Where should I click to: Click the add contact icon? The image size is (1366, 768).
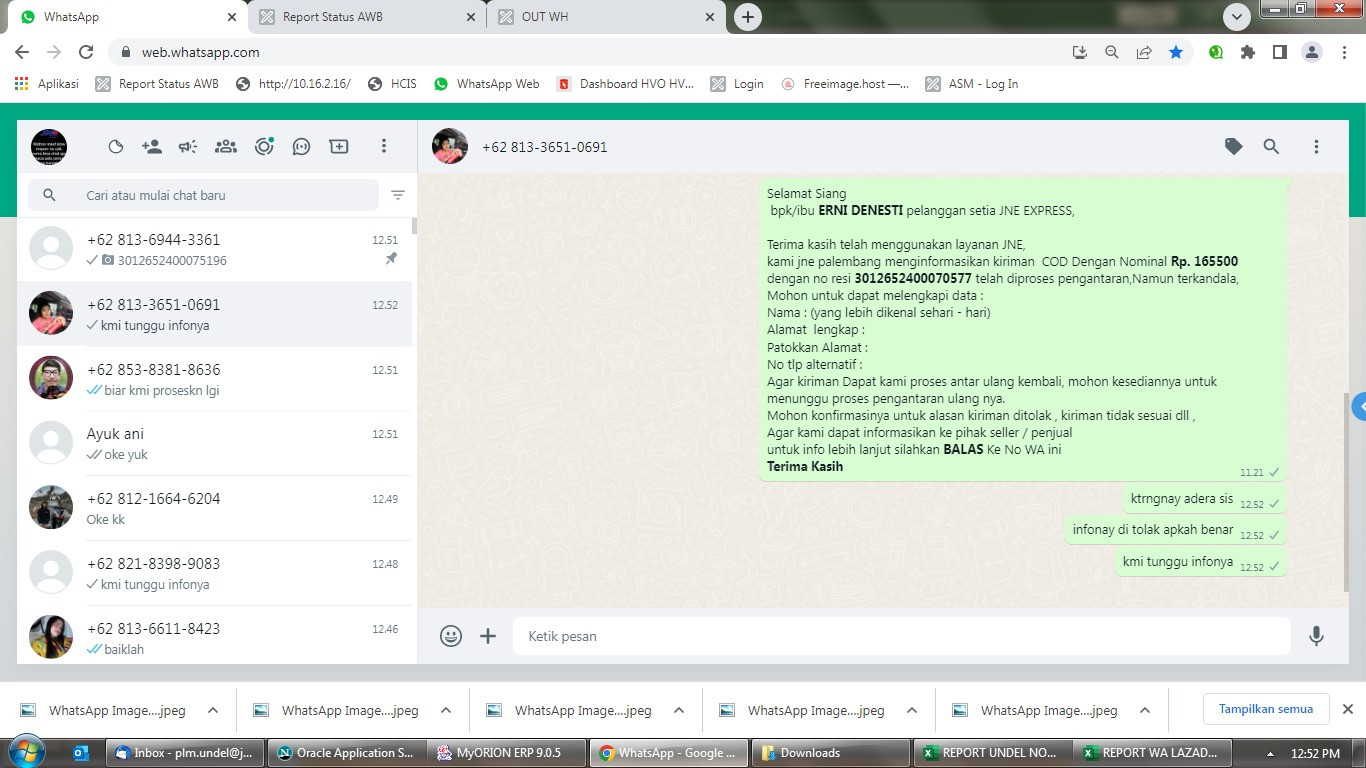coord(152,147)
